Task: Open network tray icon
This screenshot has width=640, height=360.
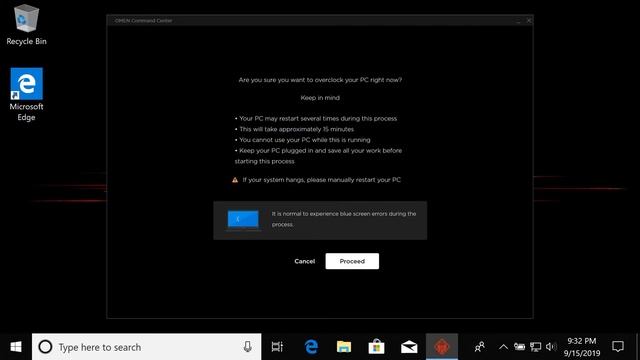Action: point(535,347)
